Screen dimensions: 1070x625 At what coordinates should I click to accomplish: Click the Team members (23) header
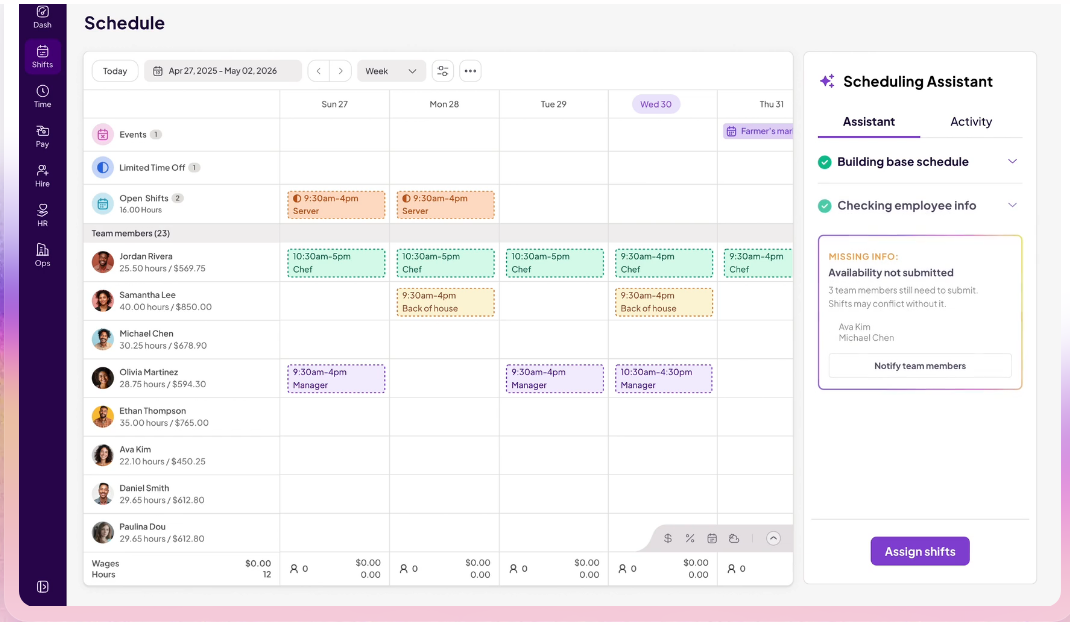(130, 233)
